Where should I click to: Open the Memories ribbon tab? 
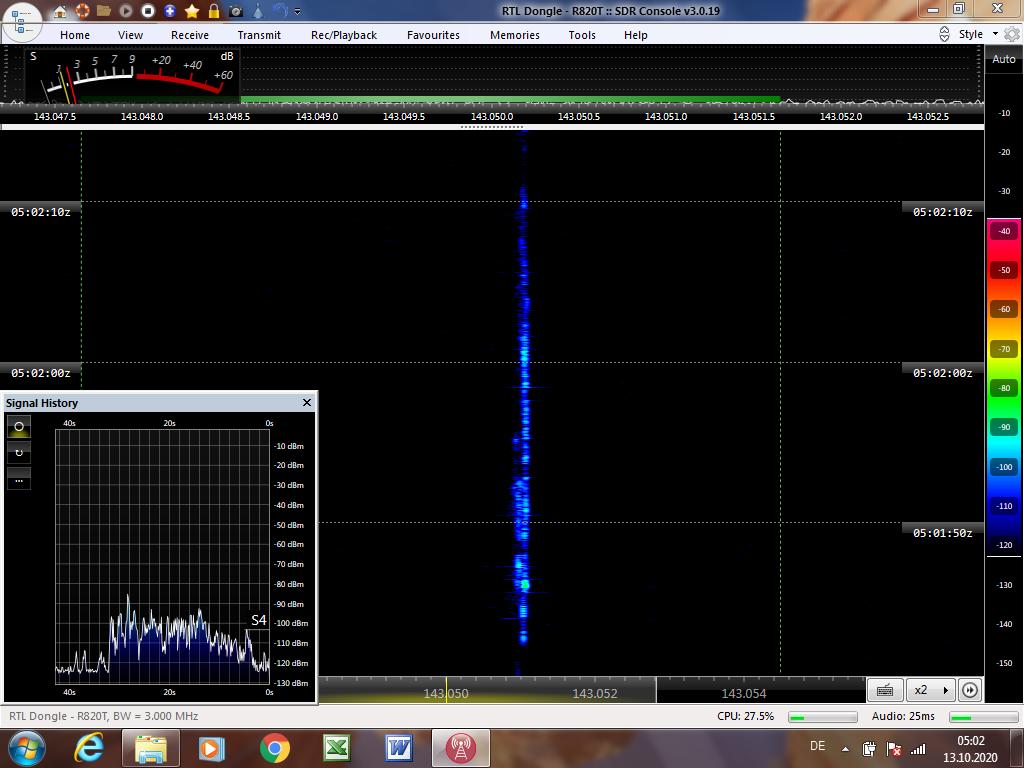pyautogui.click(x=515, y=35)
